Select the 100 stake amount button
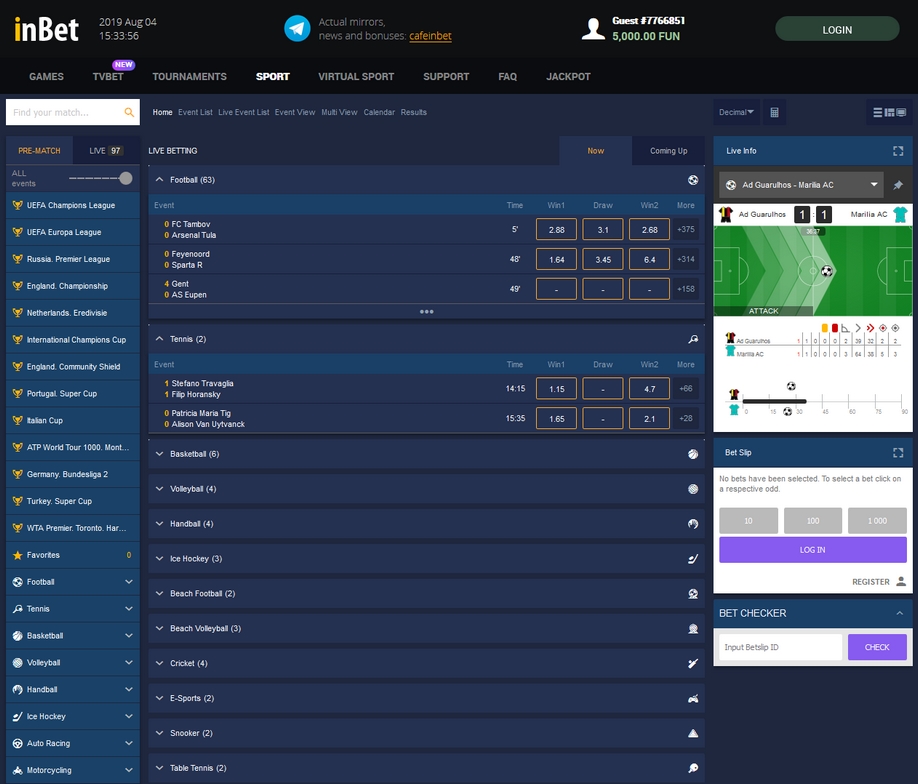The width and height of the screenshot is (918, 784). pos(813,521)
